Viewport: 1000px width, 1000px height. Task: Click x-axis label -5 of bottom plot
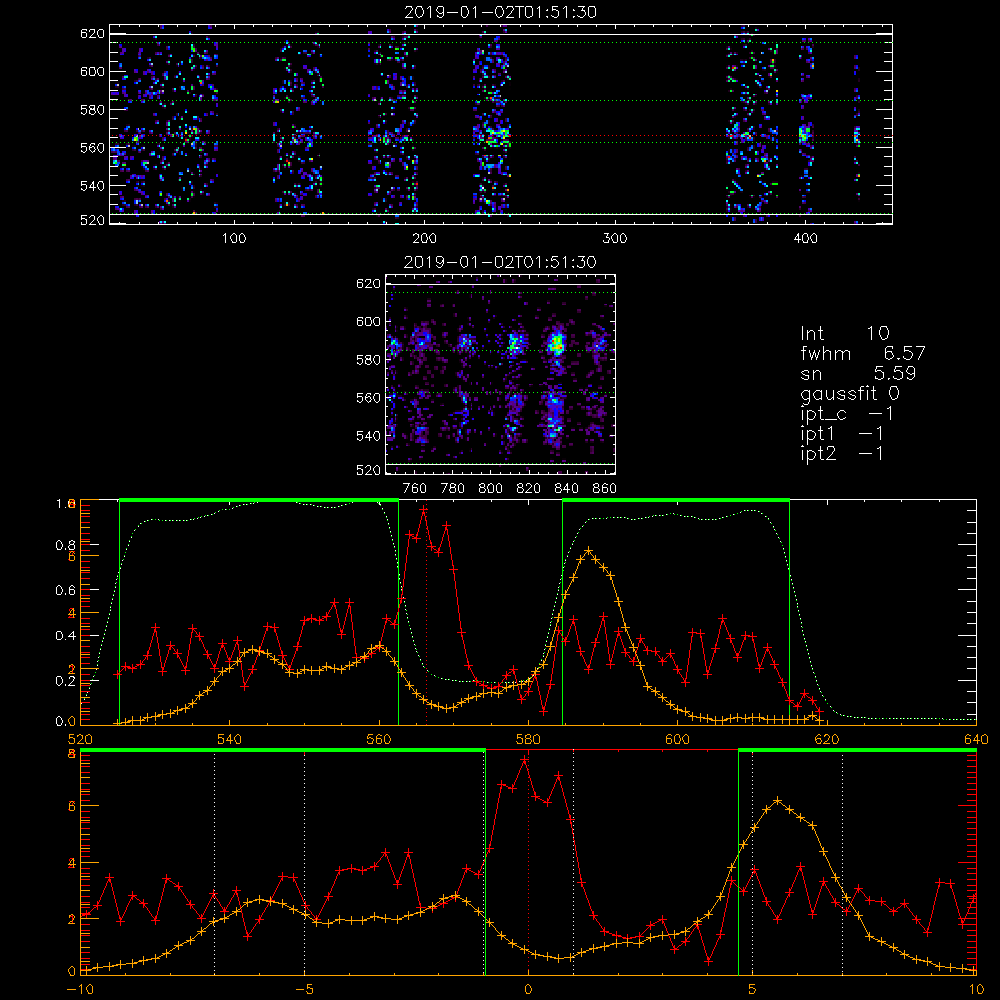[x=304, y=990]
